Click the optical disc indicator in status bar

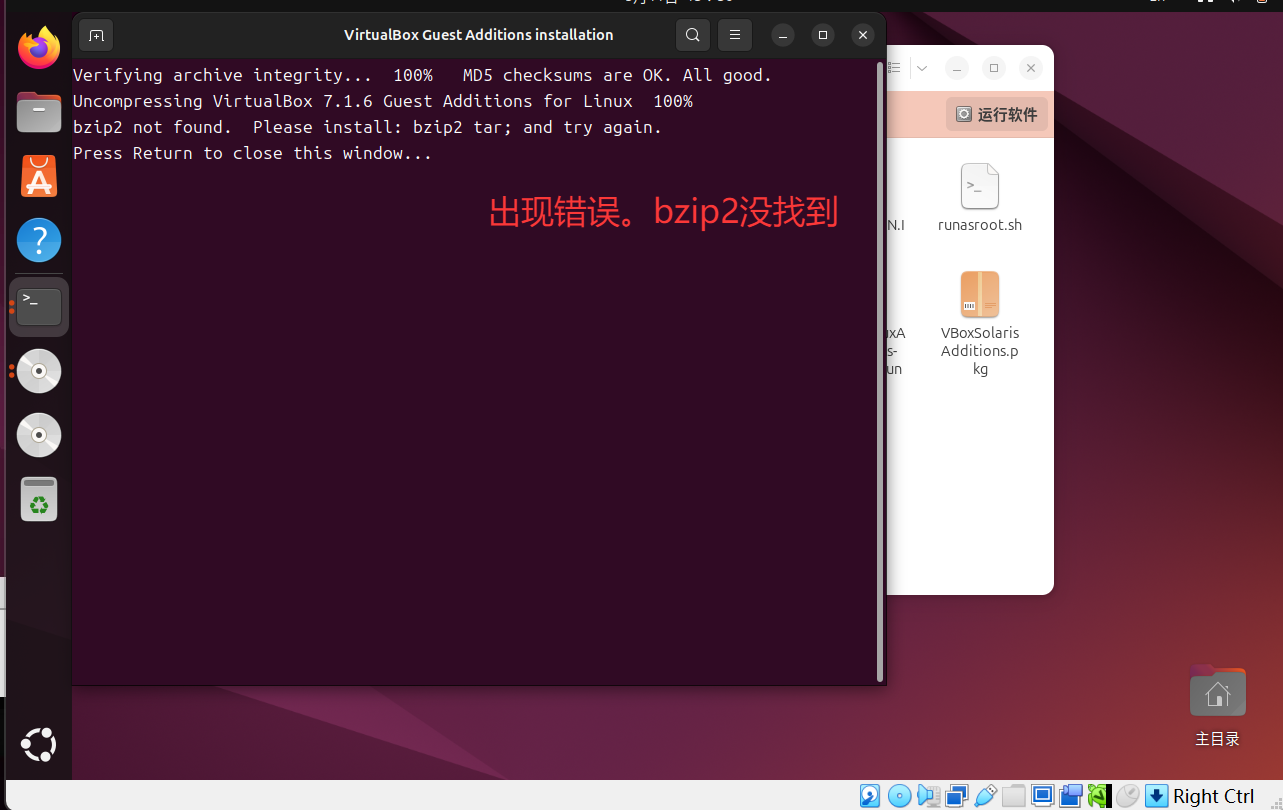coord(899,796)
